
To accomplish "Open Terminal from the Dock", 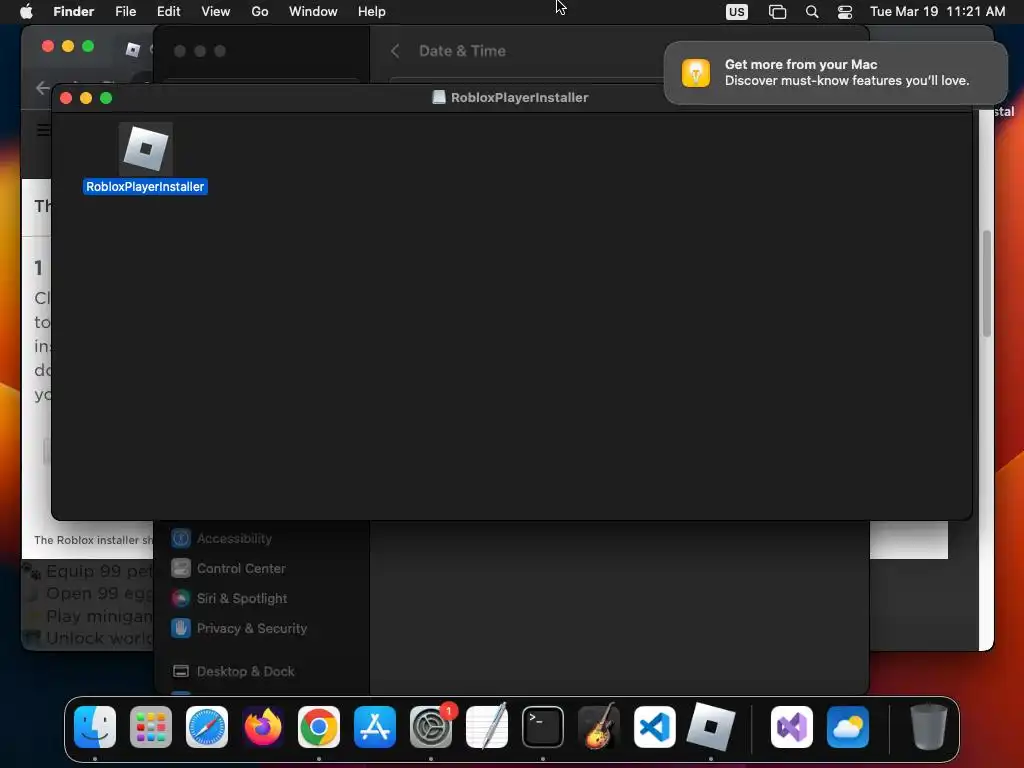I will coord(543,727).
